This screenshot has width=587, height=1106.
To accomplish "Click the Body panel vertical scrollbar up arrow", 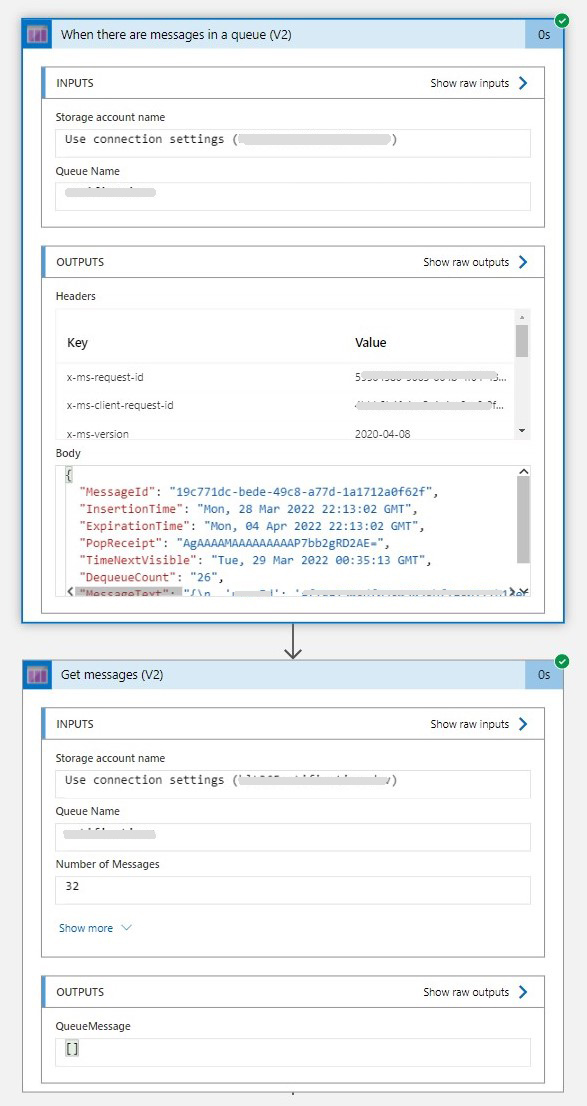I will [523, 471].
